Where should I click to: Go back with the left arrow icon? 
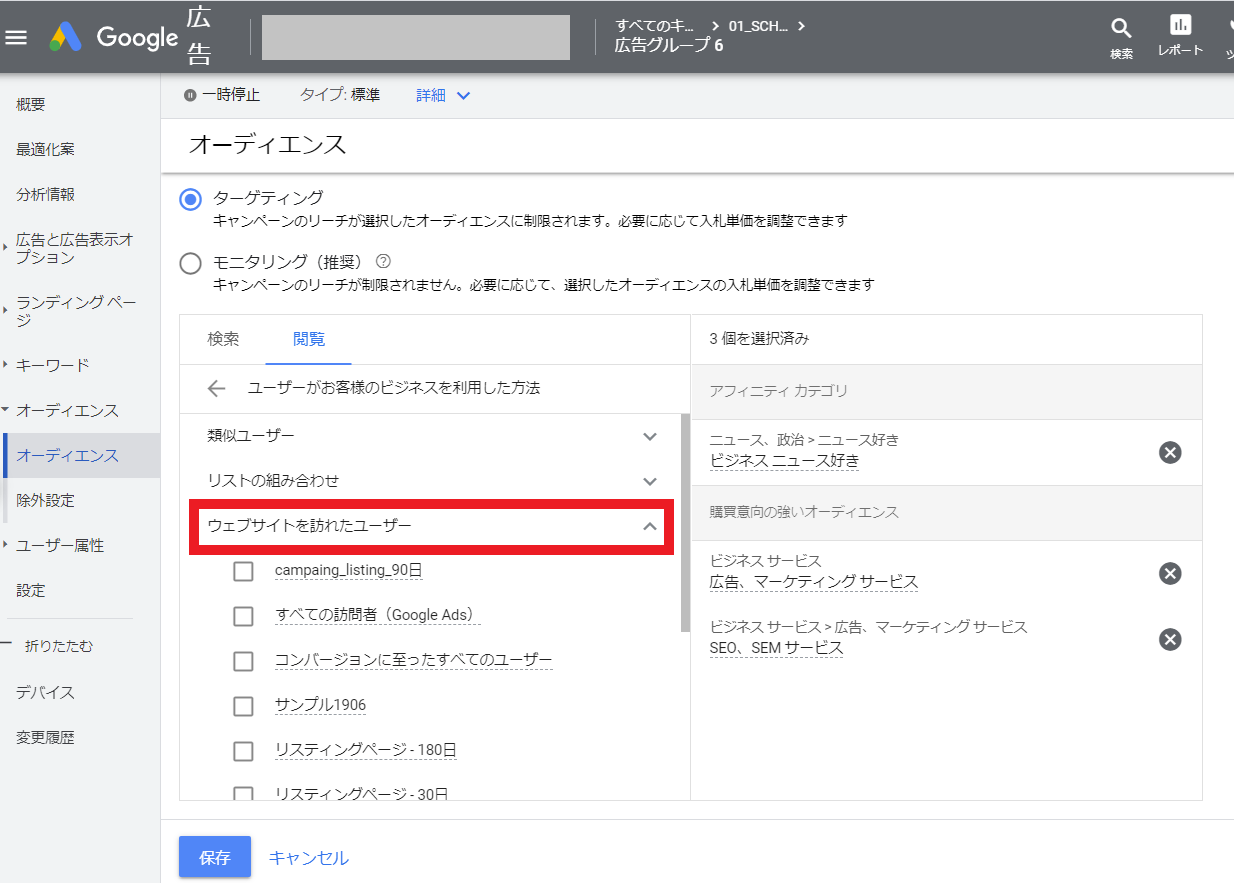[216, 388]
